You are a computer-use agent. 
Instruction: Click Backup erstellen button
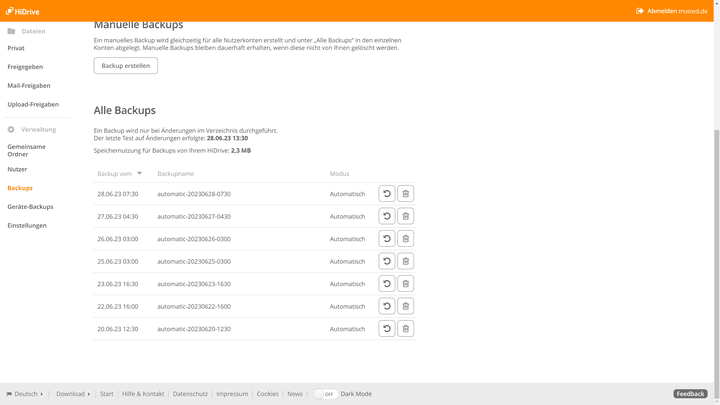coord(126,66)
